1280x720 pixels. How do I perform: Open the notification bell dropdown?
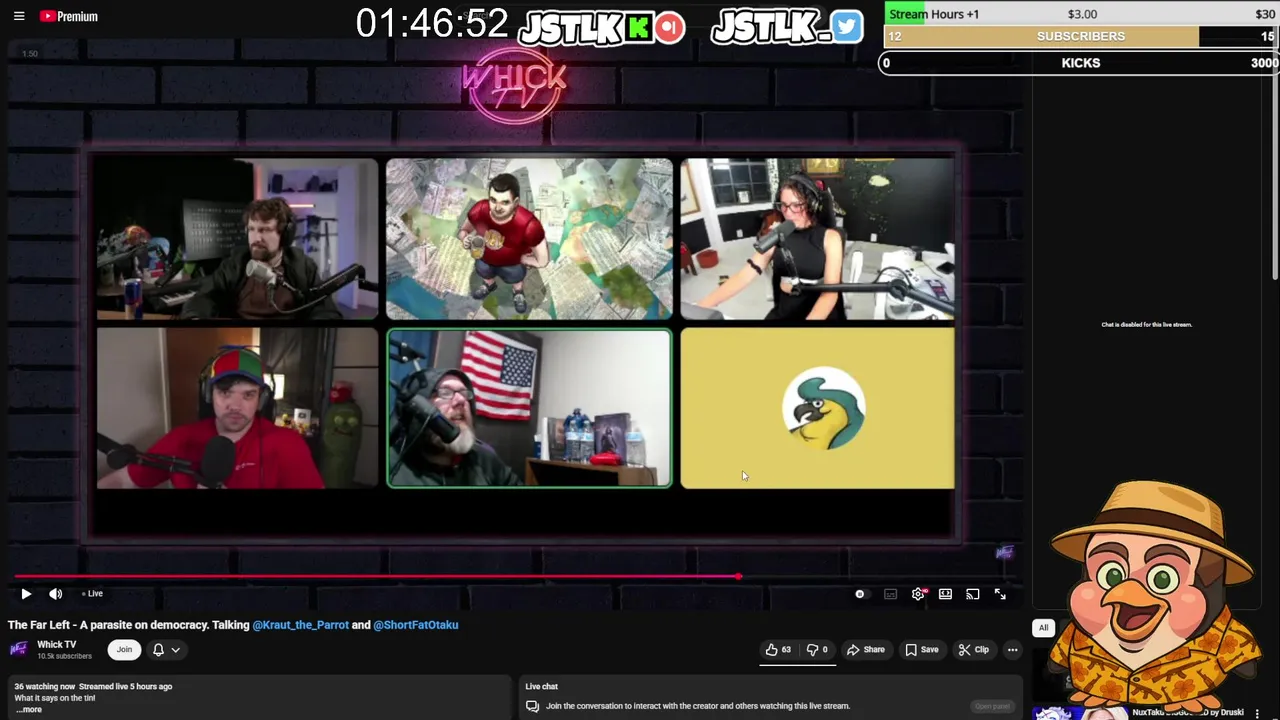(x=166, y=650)
